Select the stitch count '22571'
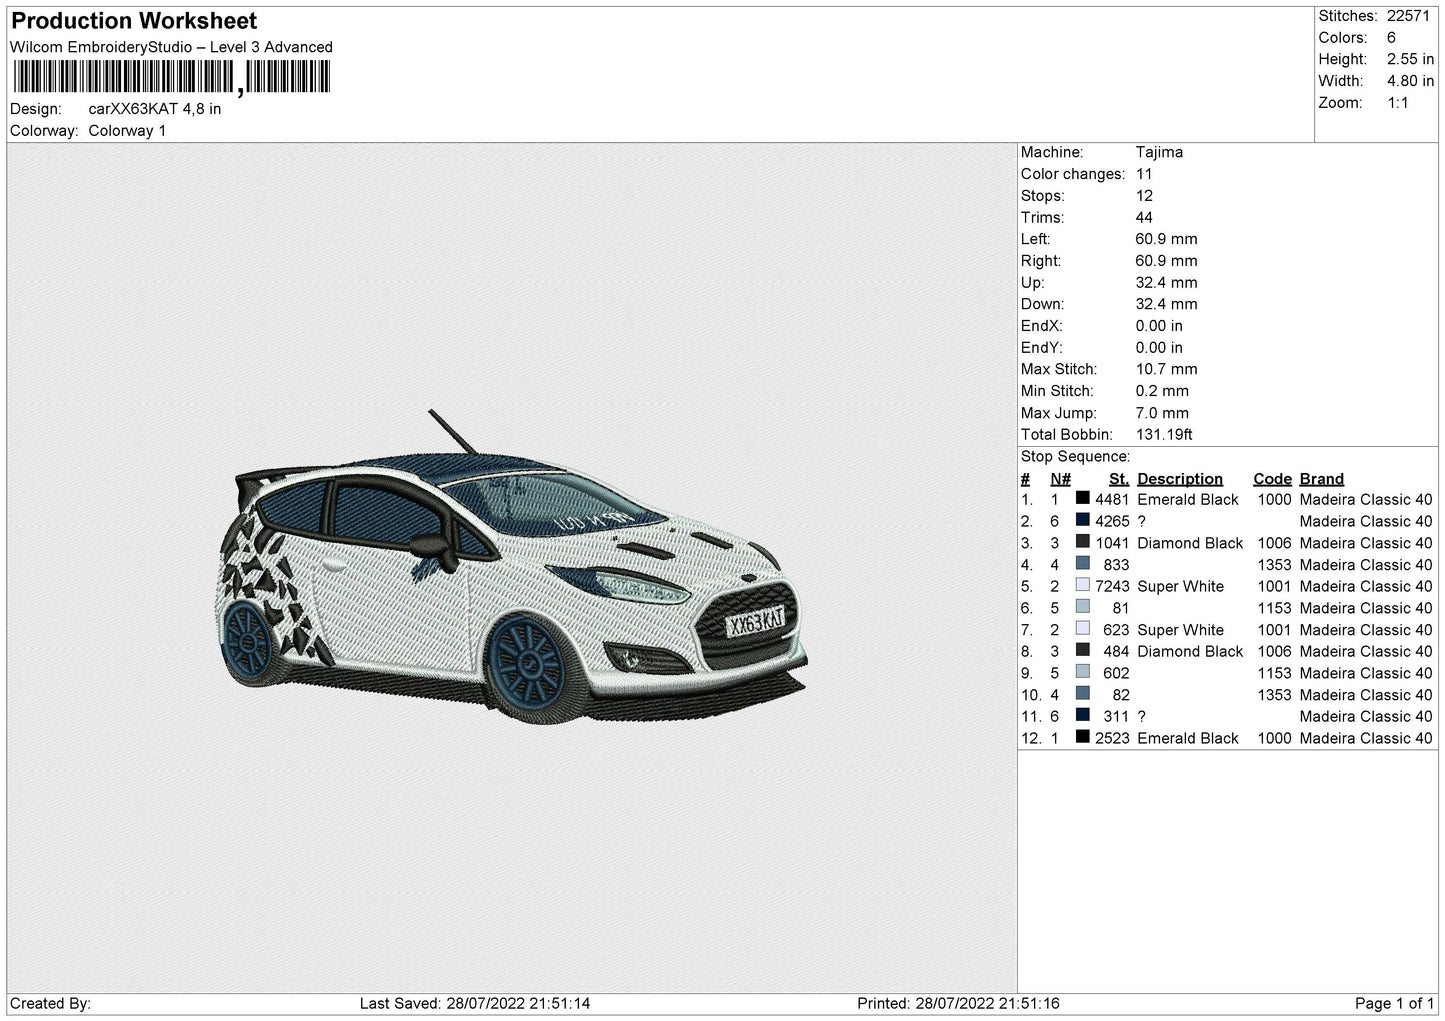The image size is (1445, 1021). 1408,16
